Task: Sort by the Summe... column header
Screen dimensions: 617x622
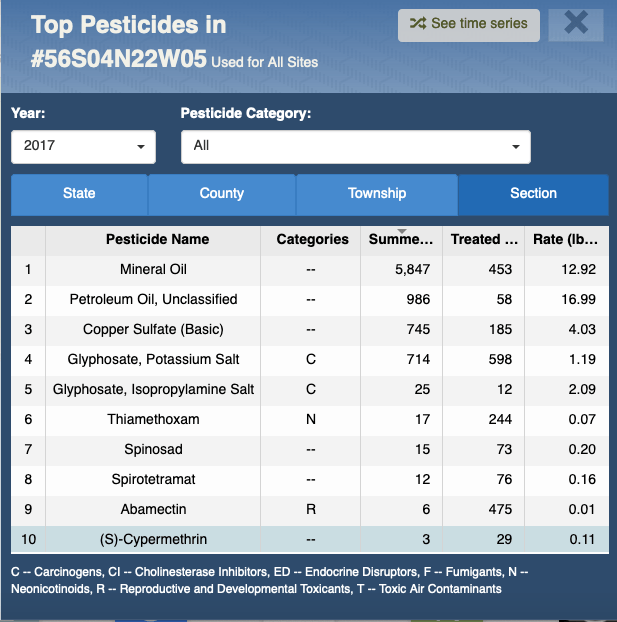Action: (x=401, y=240)
